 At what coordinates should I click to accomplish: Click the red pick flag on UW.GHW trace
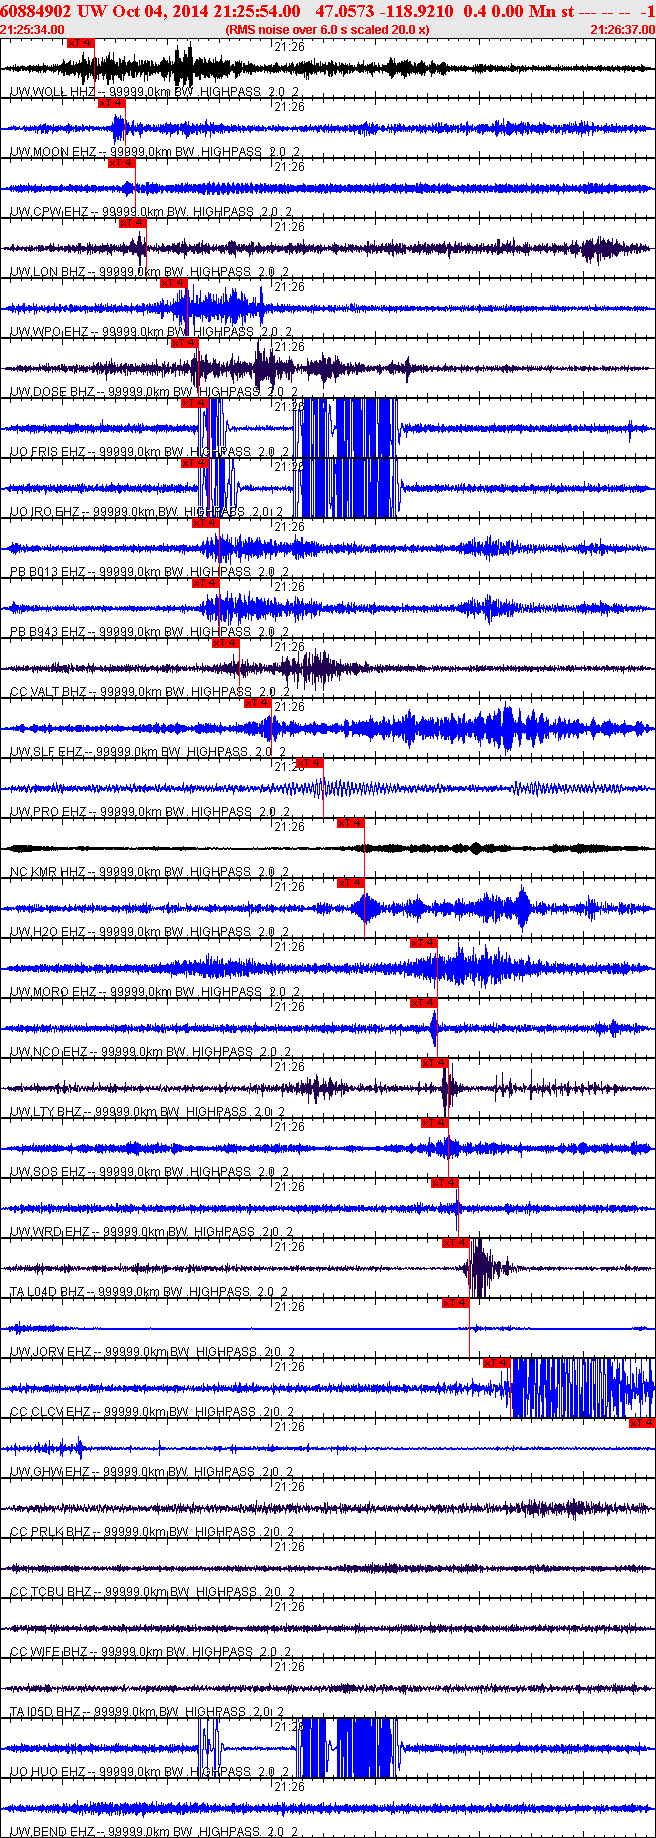pyautogui.click(x=642, y=1423)
